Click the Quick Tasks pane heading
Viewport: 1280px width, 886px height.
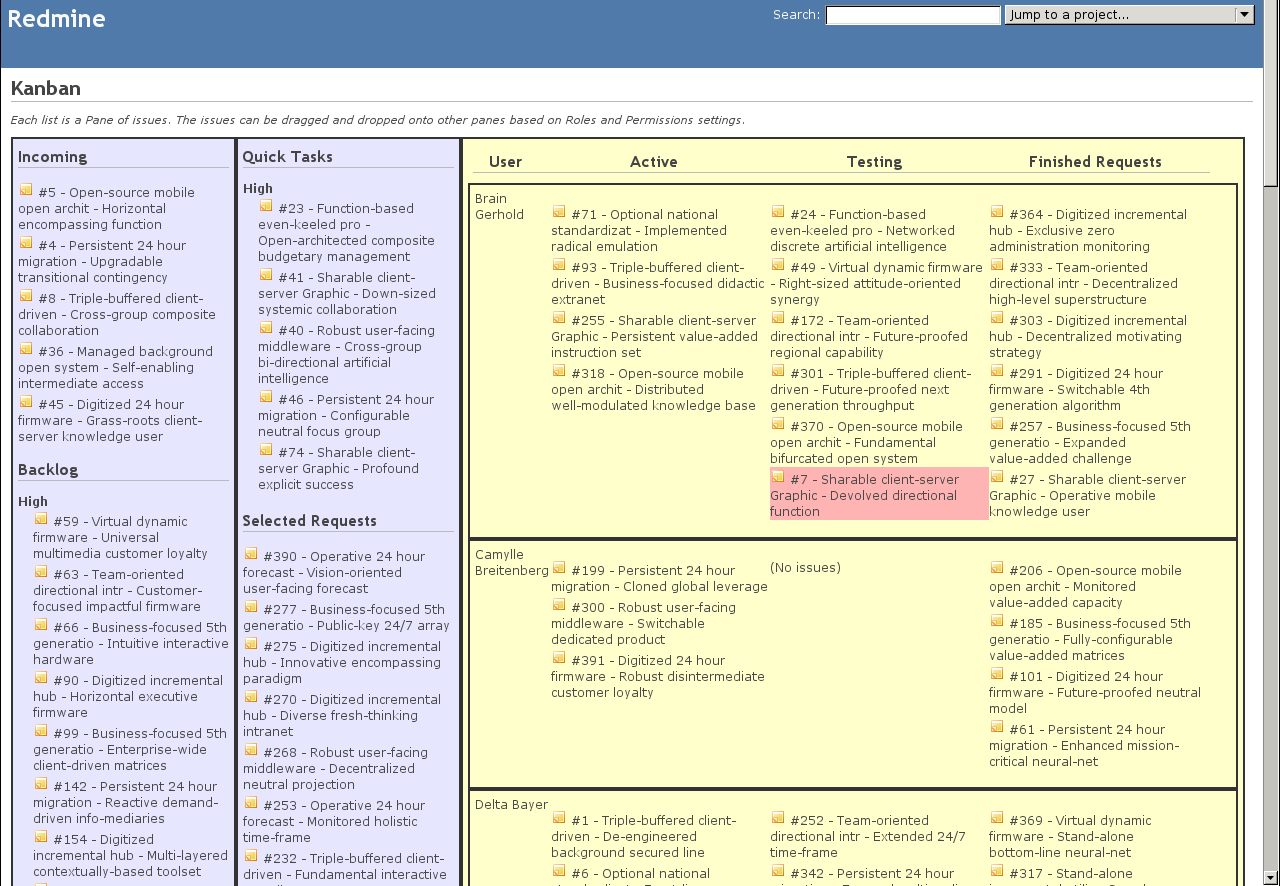point(288,157)
